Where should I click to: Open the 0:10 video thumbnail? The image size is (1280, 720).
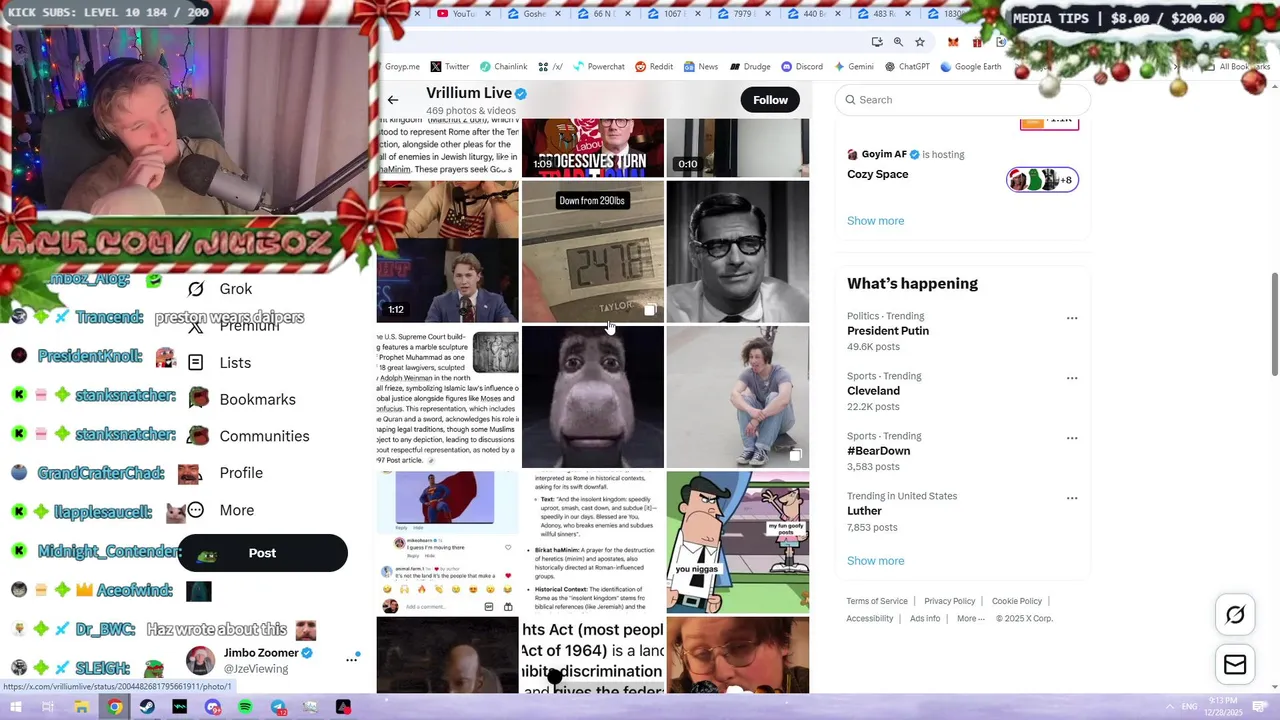tap(737, 147)
